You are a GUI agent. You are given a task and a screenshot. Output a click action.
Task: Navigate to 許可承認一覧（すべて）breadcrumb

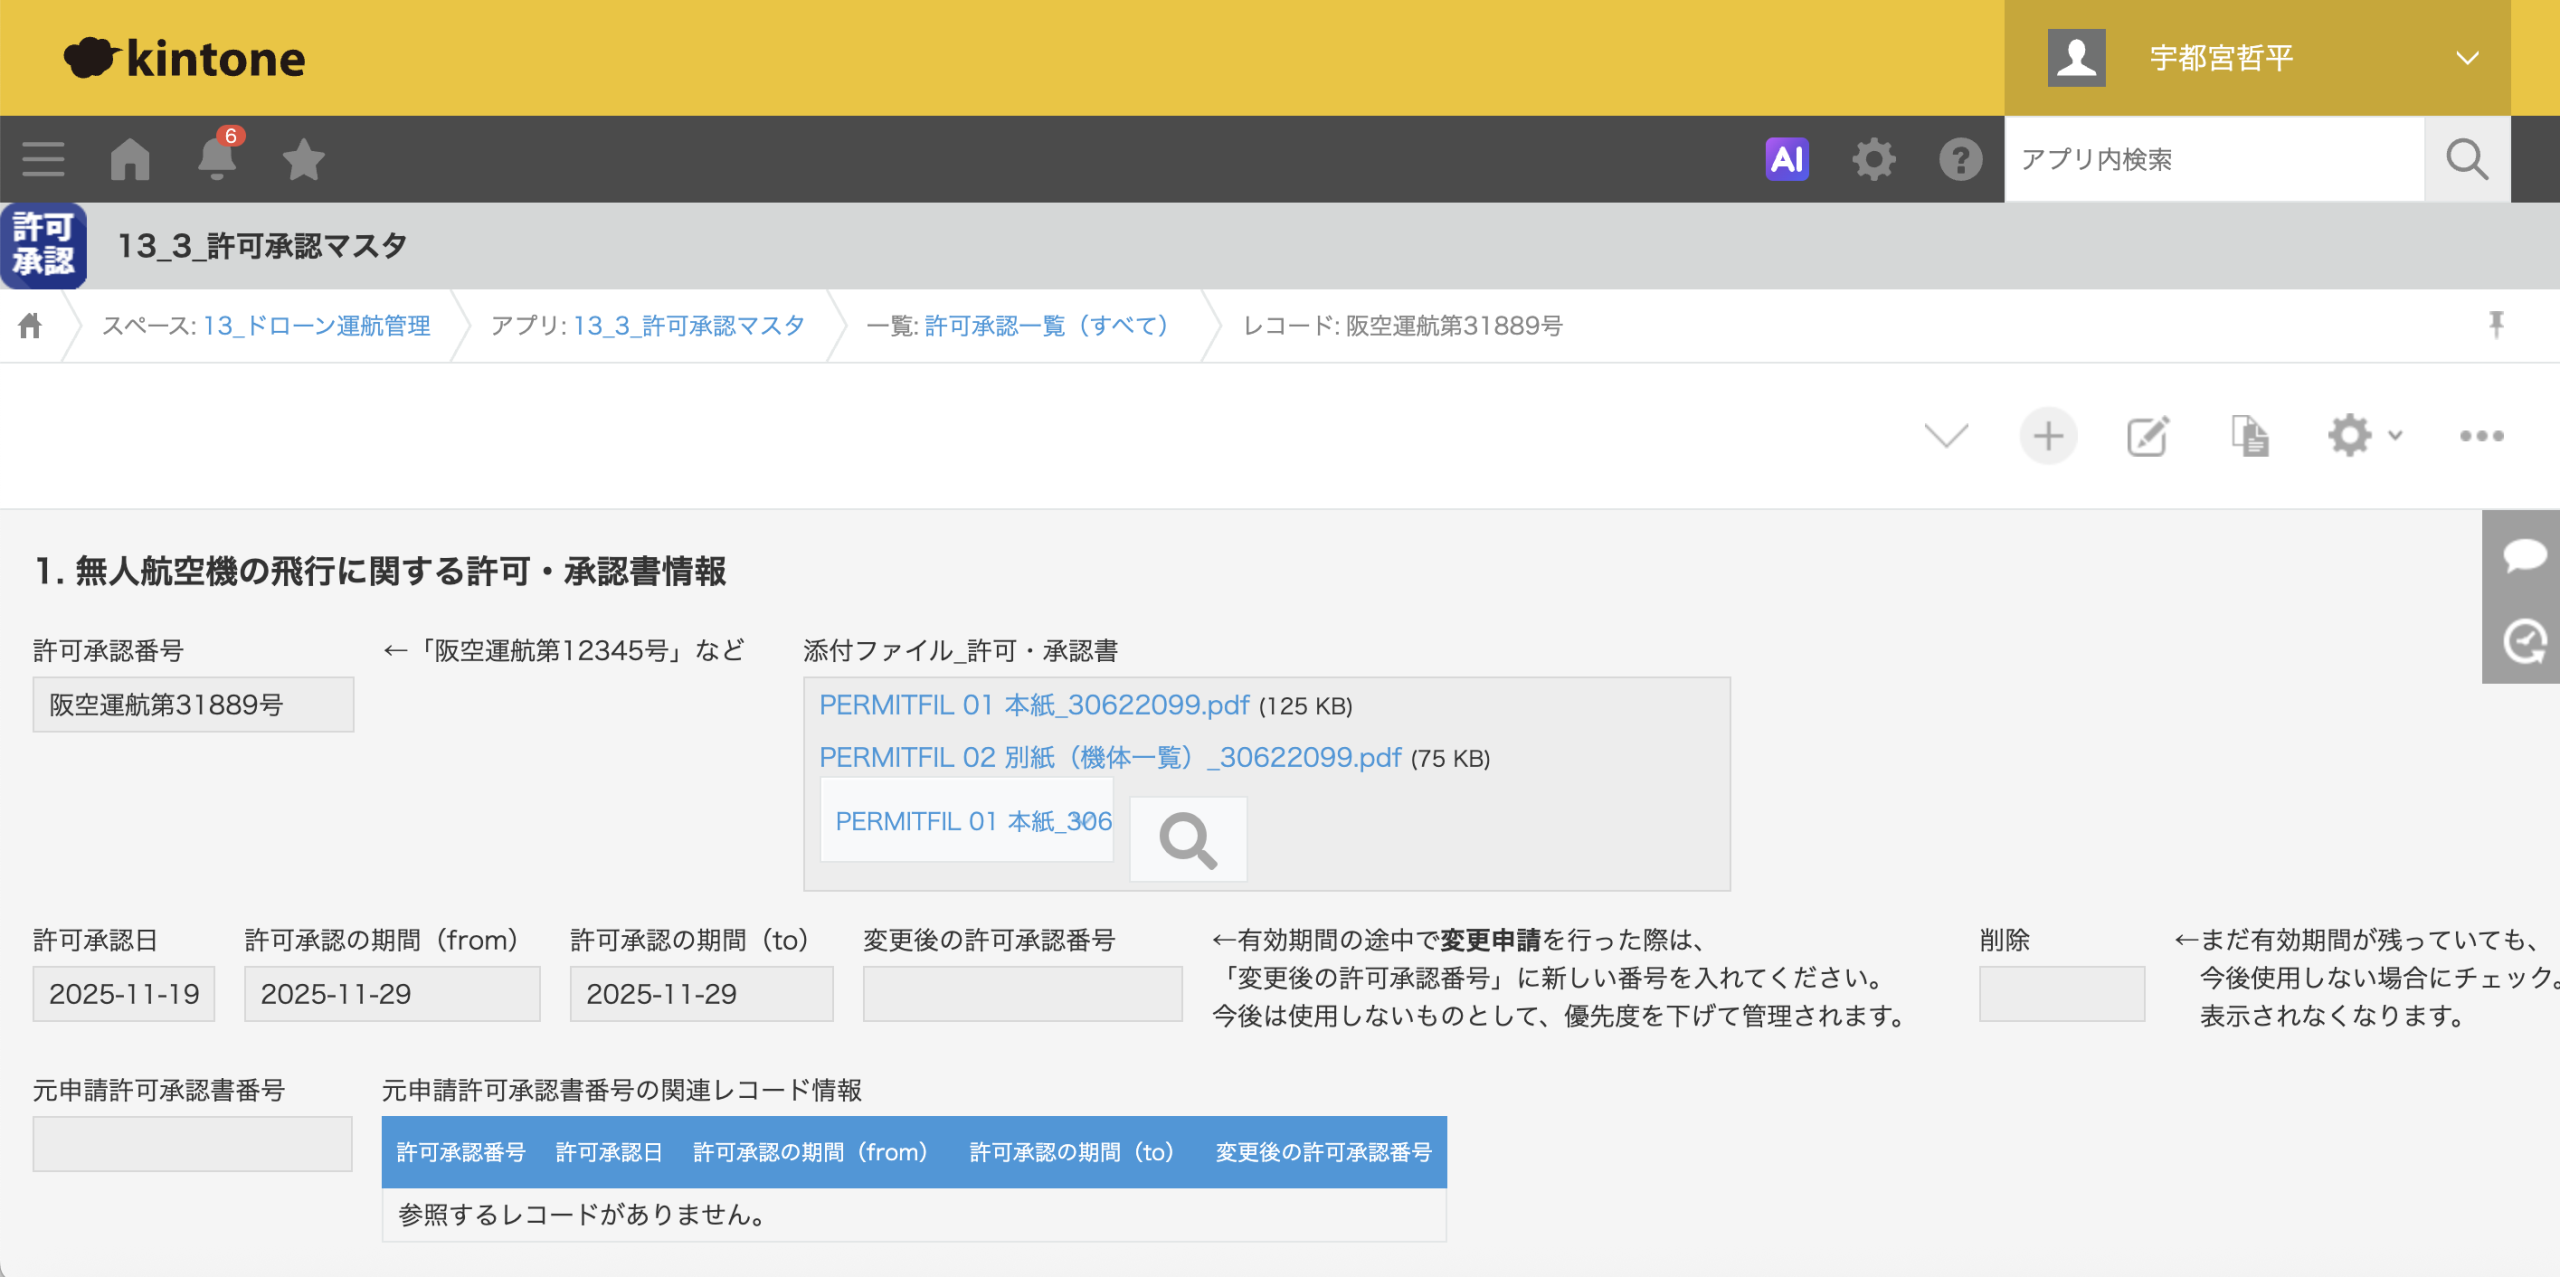point(1046,326)
